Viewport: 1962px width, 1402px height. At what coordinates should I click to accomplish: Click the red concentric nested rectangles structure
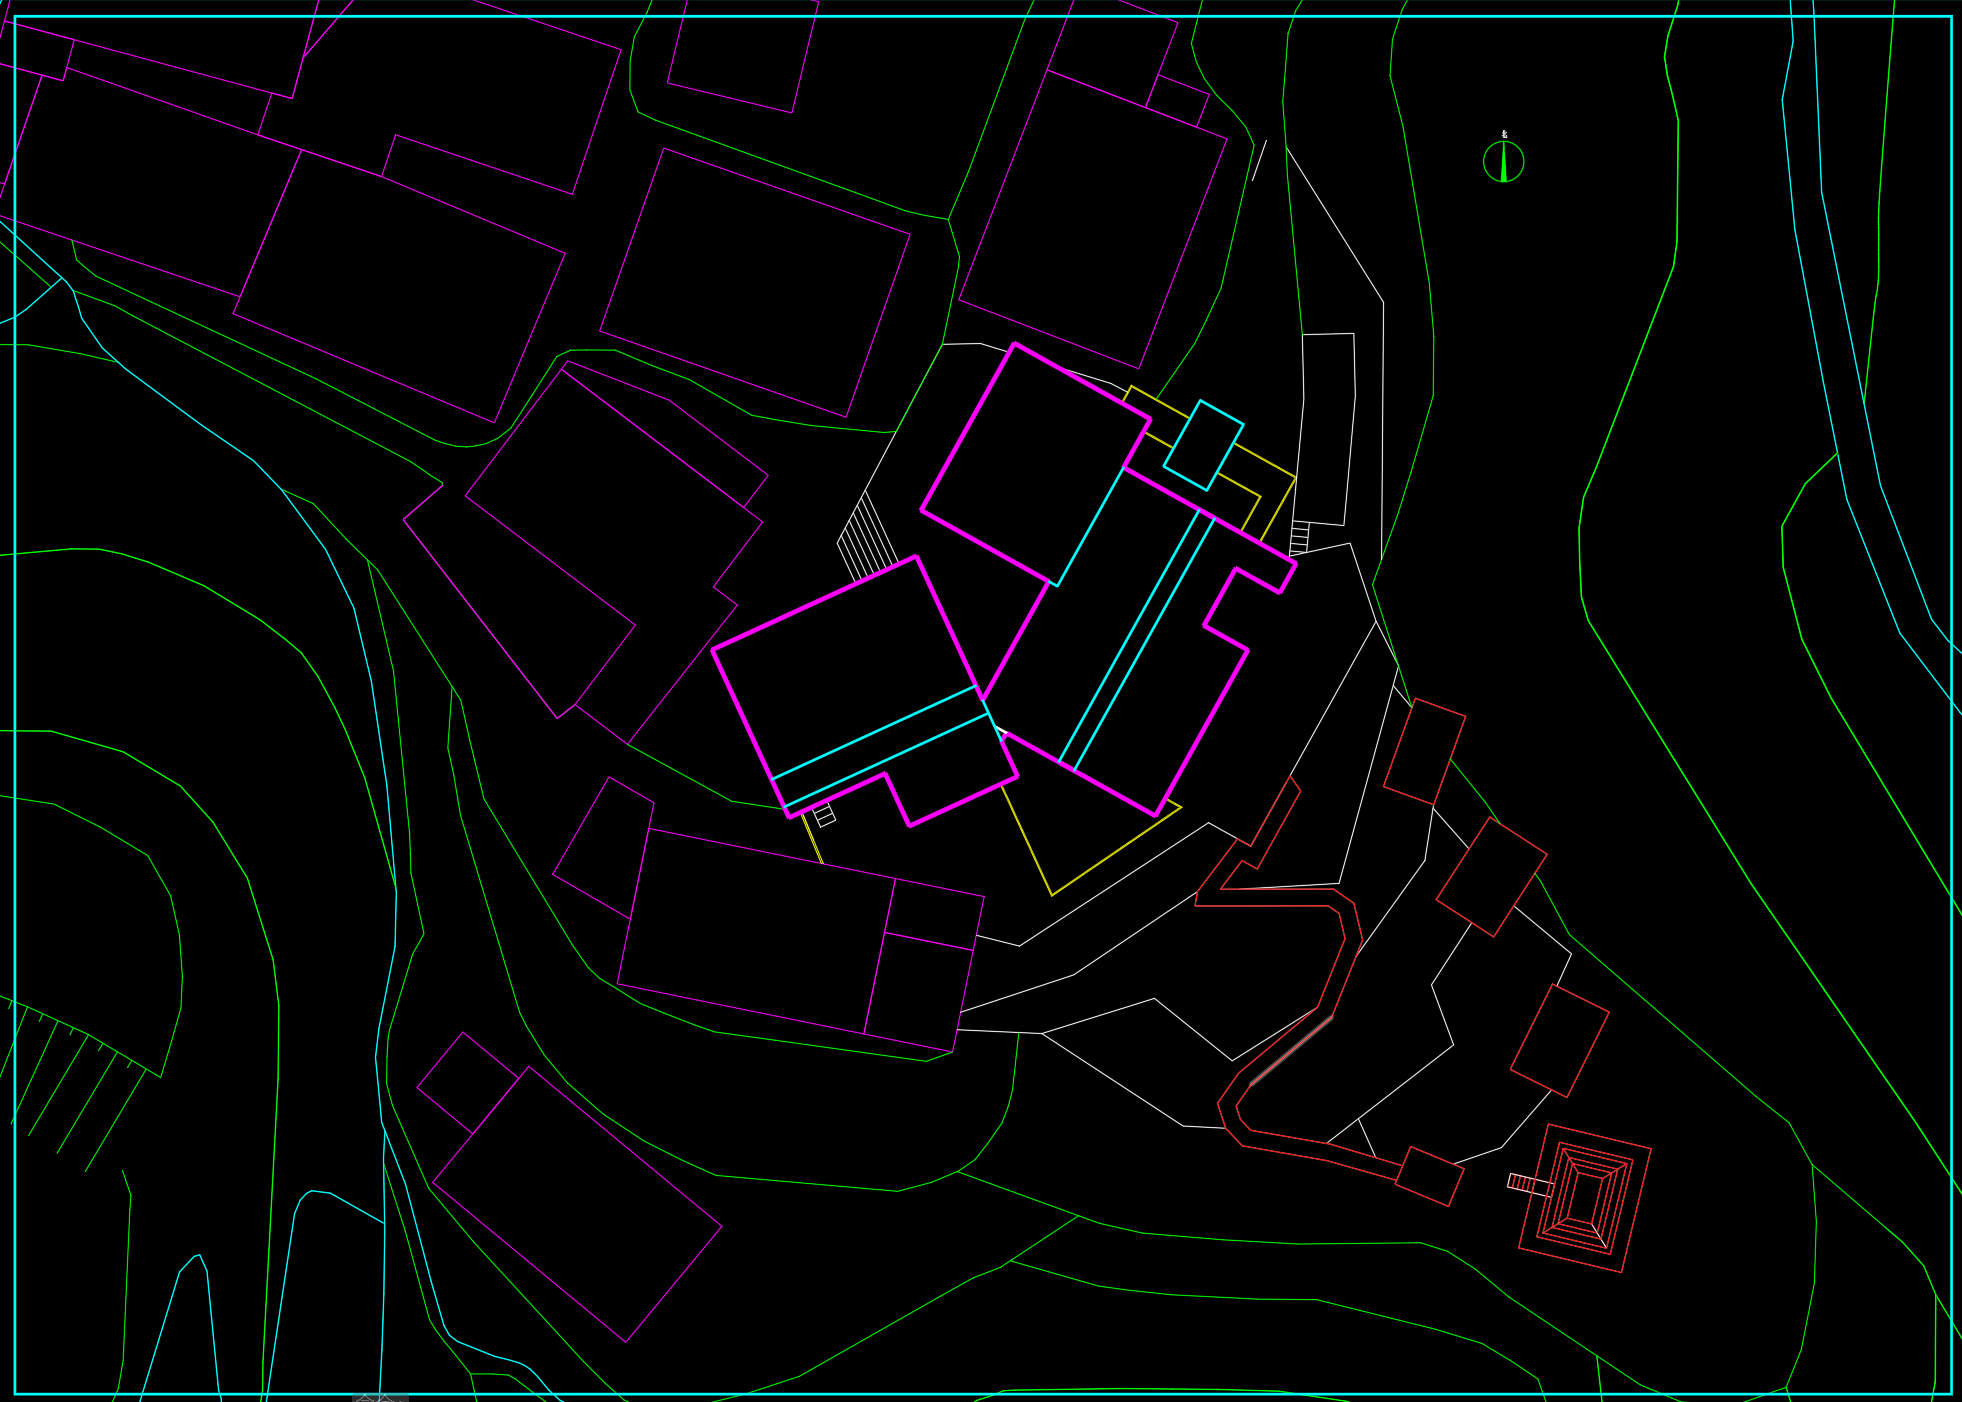1584,1198
